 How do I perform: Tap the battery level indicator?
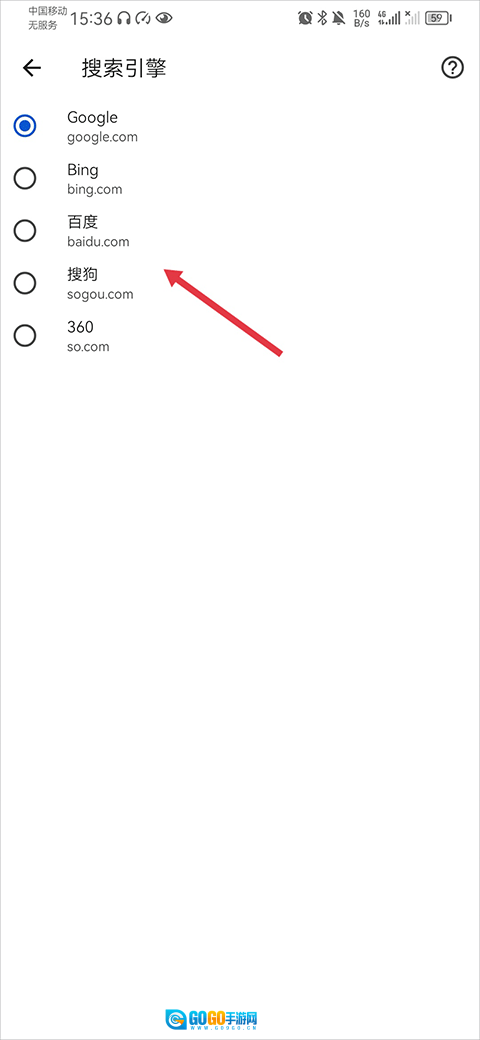(438, 19)
